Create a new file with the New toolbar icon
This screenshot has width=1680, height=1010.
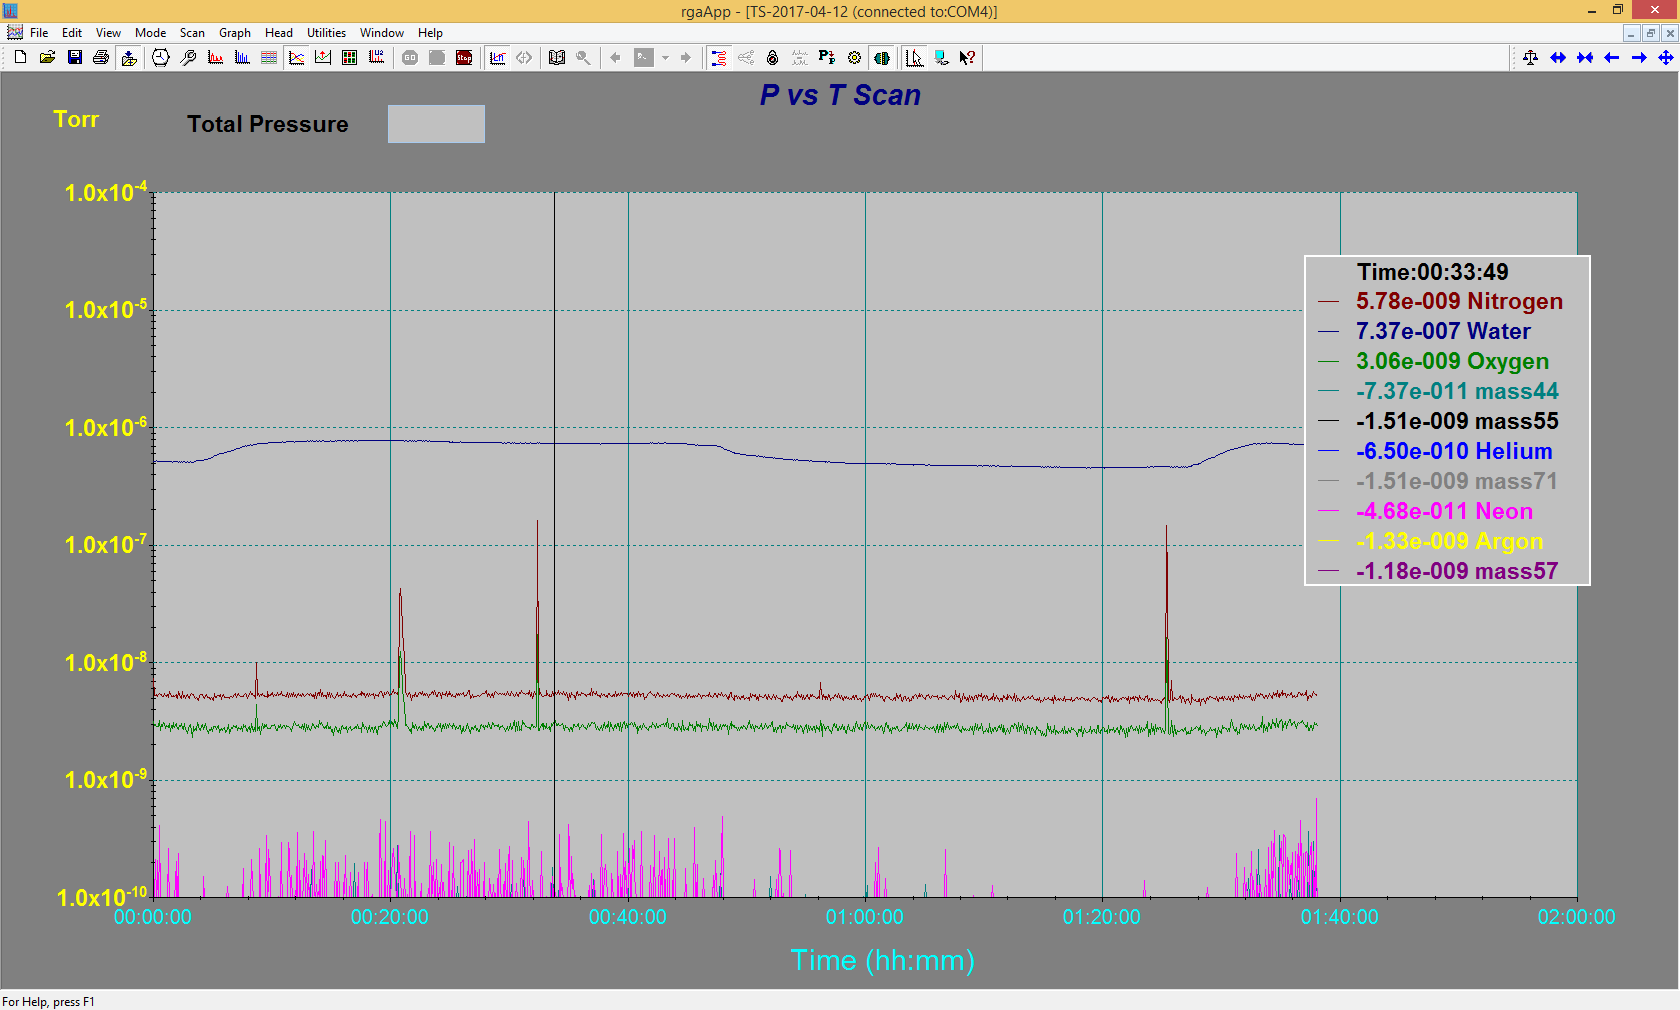click(x=20, y=58)
